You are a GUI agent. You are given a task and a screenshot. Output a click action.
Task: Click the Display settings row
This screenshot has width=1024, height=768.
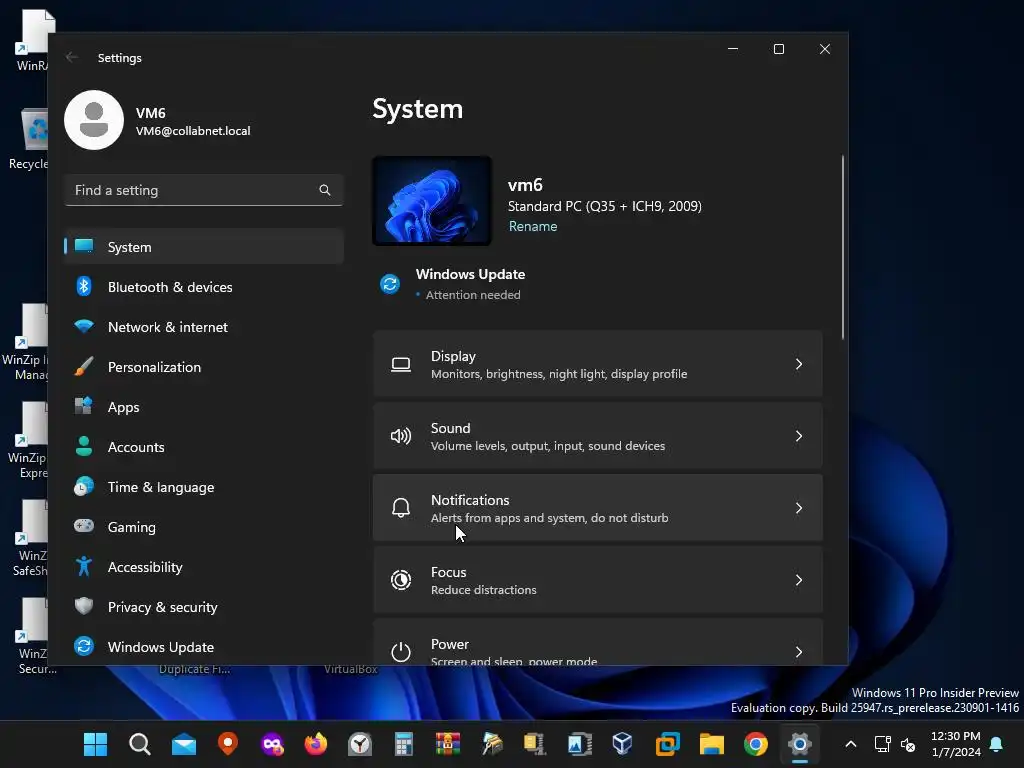point(598,364)
